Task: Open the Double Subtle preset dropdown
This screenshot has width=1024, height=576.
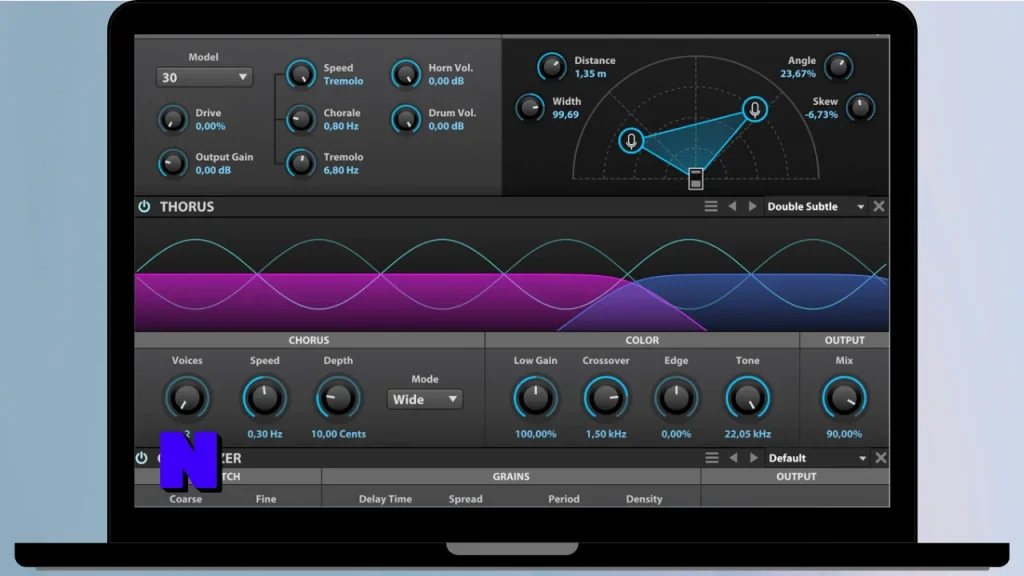Action: (816, 206)
